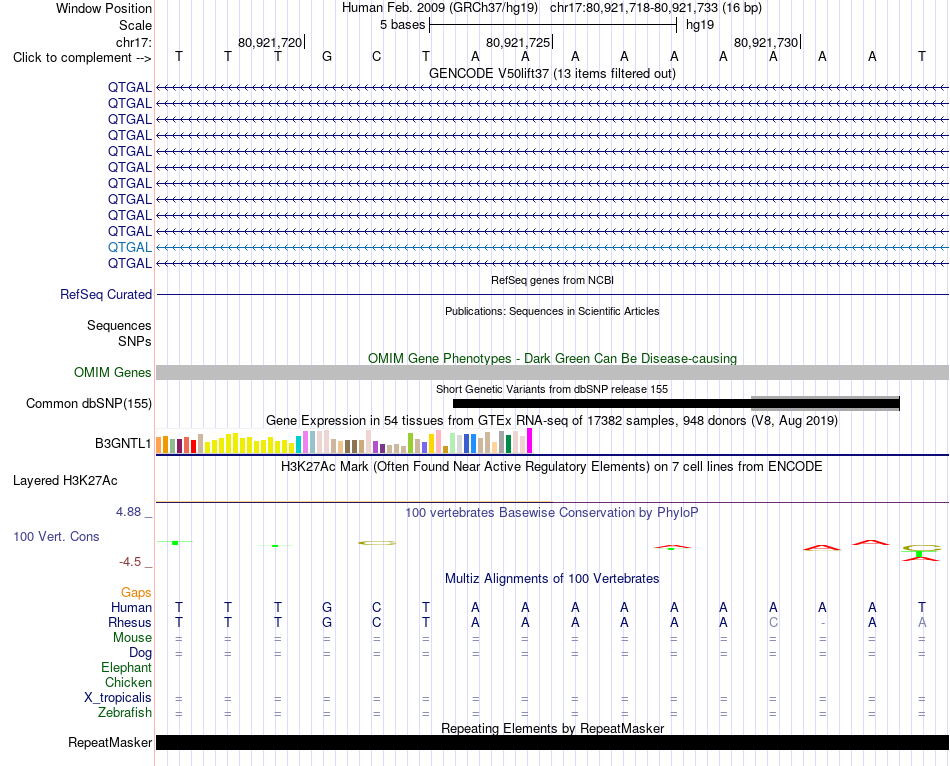The width and height of the screenshot is (950, 766).
Task: Click the B3GNTL1 GTEx expression label
Action: [x=123, y=444]
